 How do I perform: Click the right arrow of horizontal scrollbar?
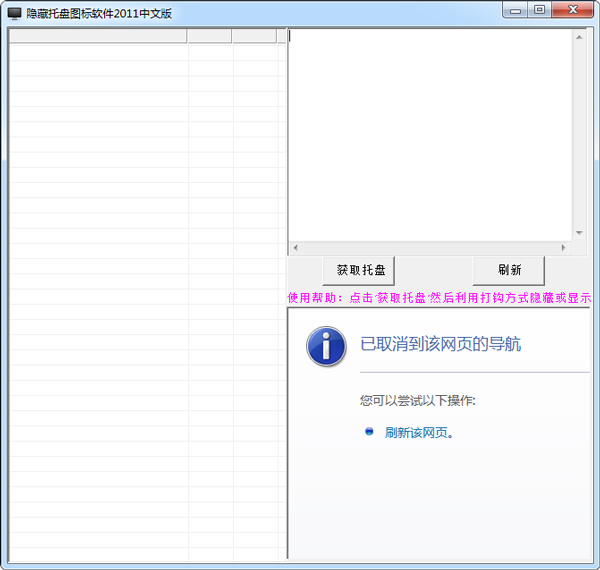tap(563, 247)
